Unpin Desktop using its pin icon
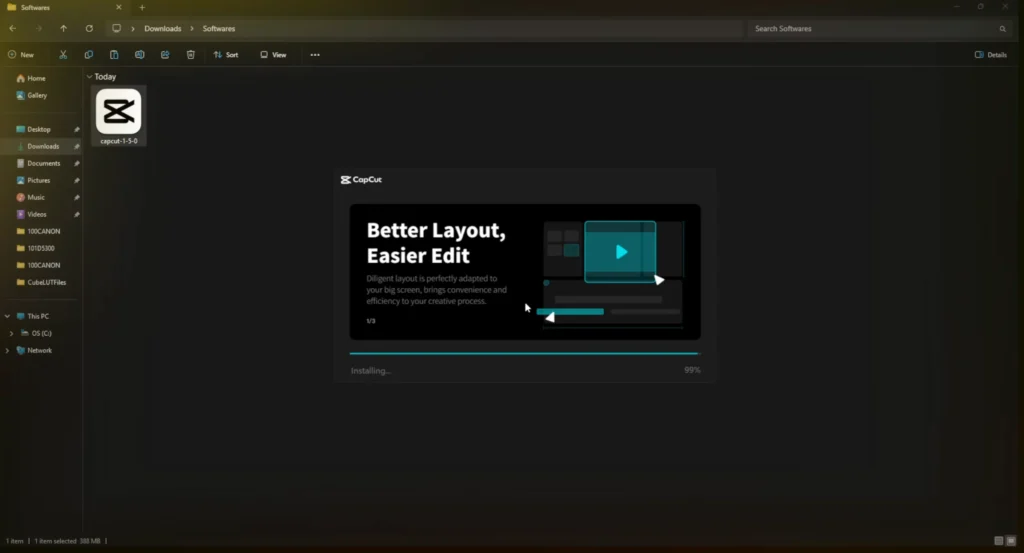The width and height of the screenshot is (1024, 553). click(76, 129)
